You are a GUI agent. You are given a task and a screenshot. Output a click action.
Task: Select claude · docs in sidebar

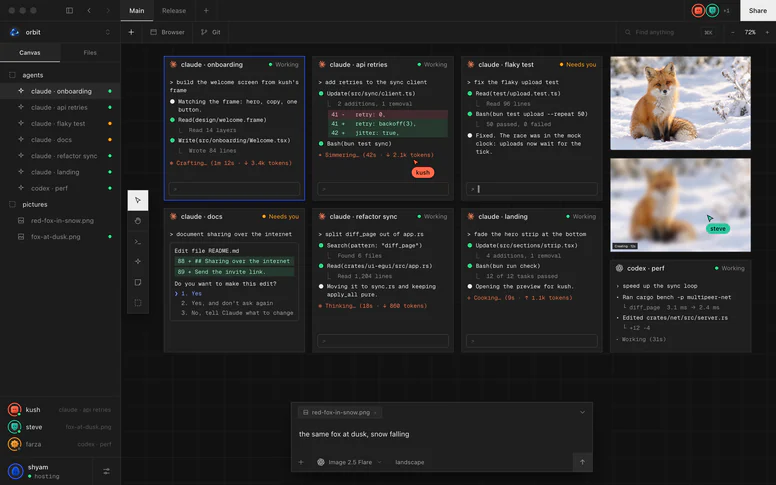(60, 140)
